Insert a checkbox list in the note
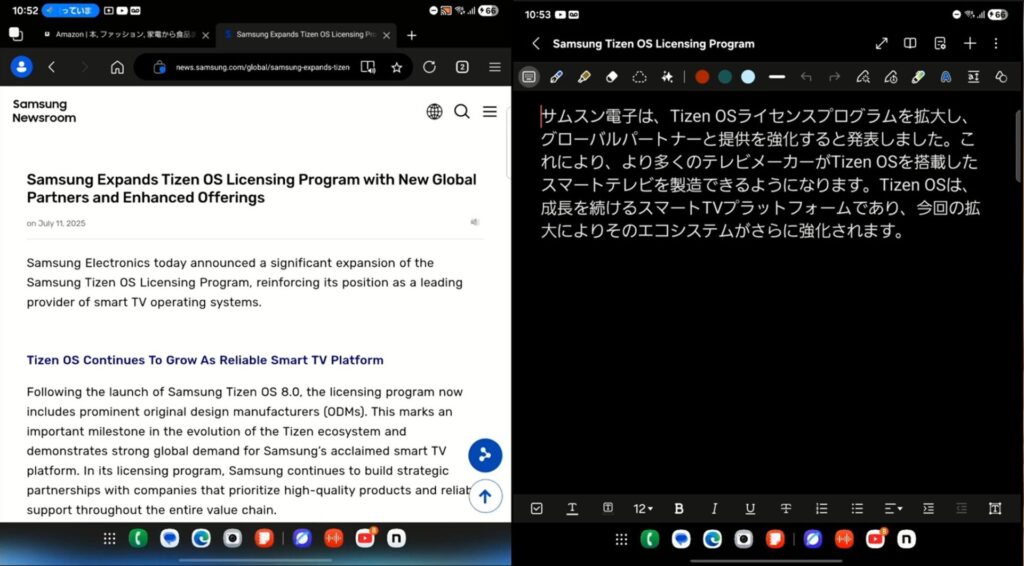 [x=537, y=509]
